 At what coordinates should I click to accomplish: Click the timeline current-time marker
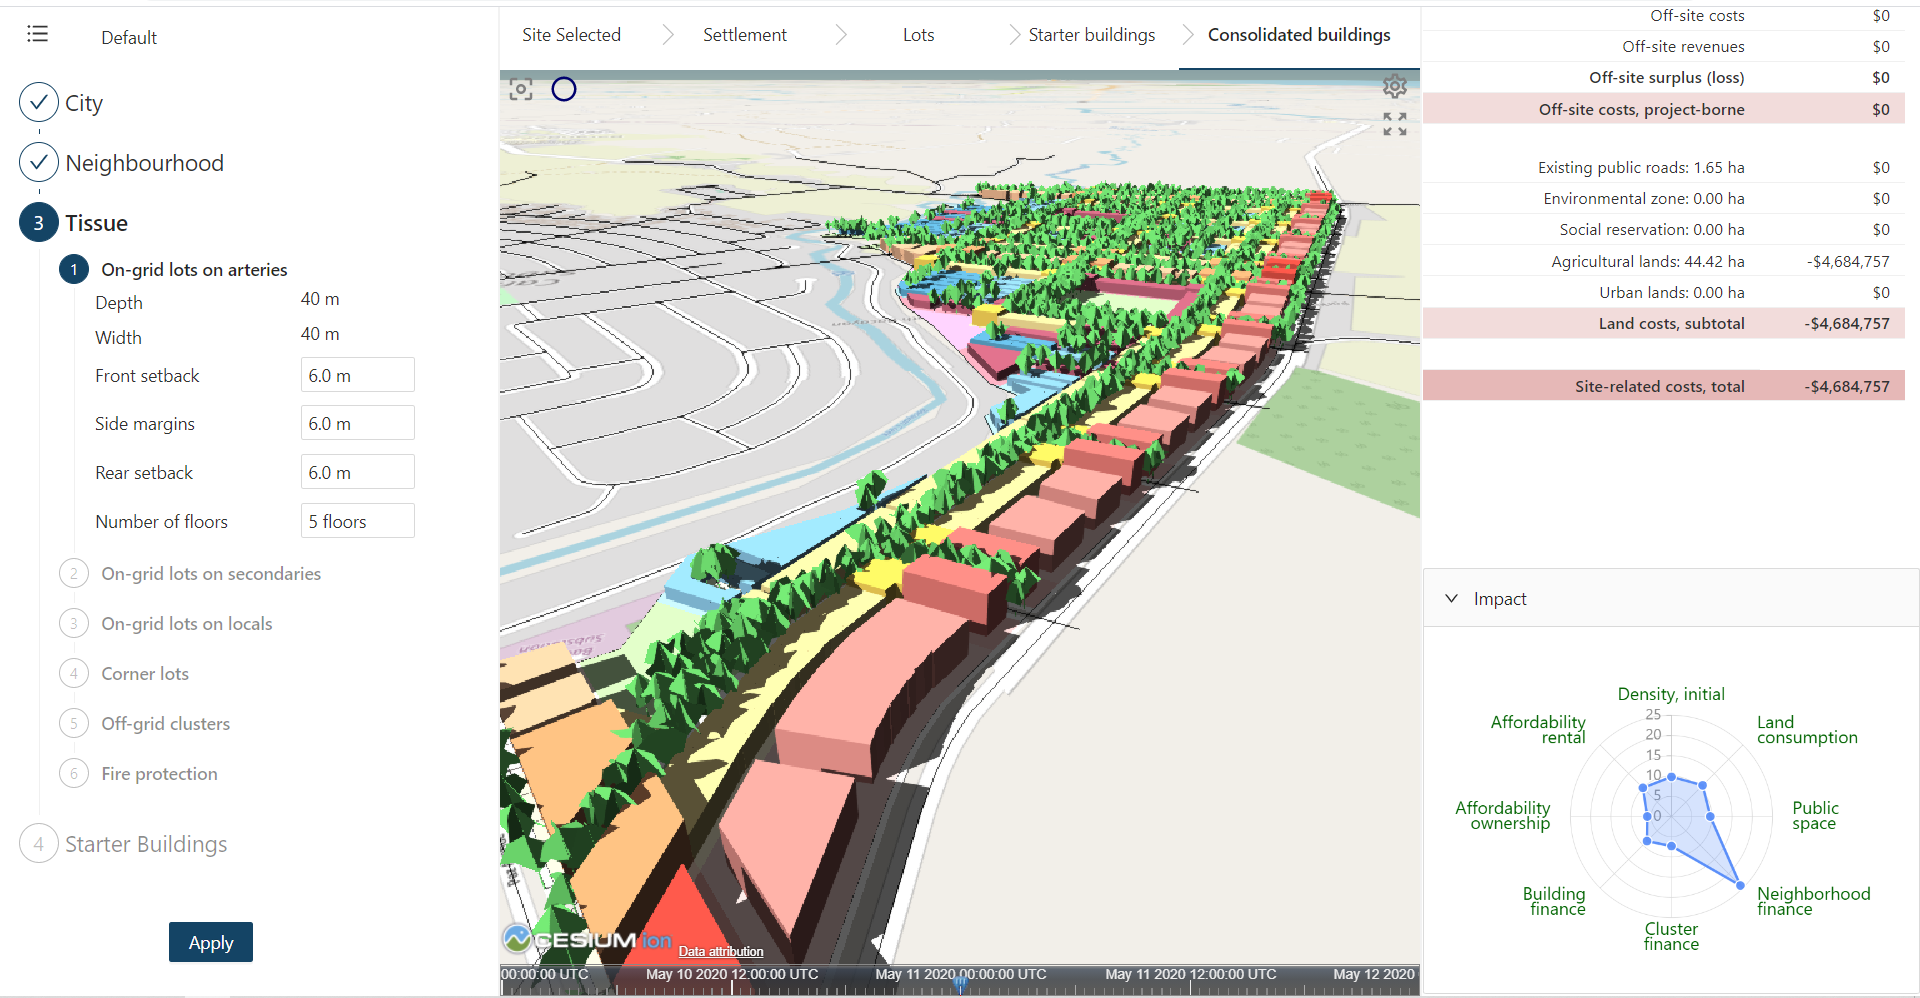[x=961, y=982]
